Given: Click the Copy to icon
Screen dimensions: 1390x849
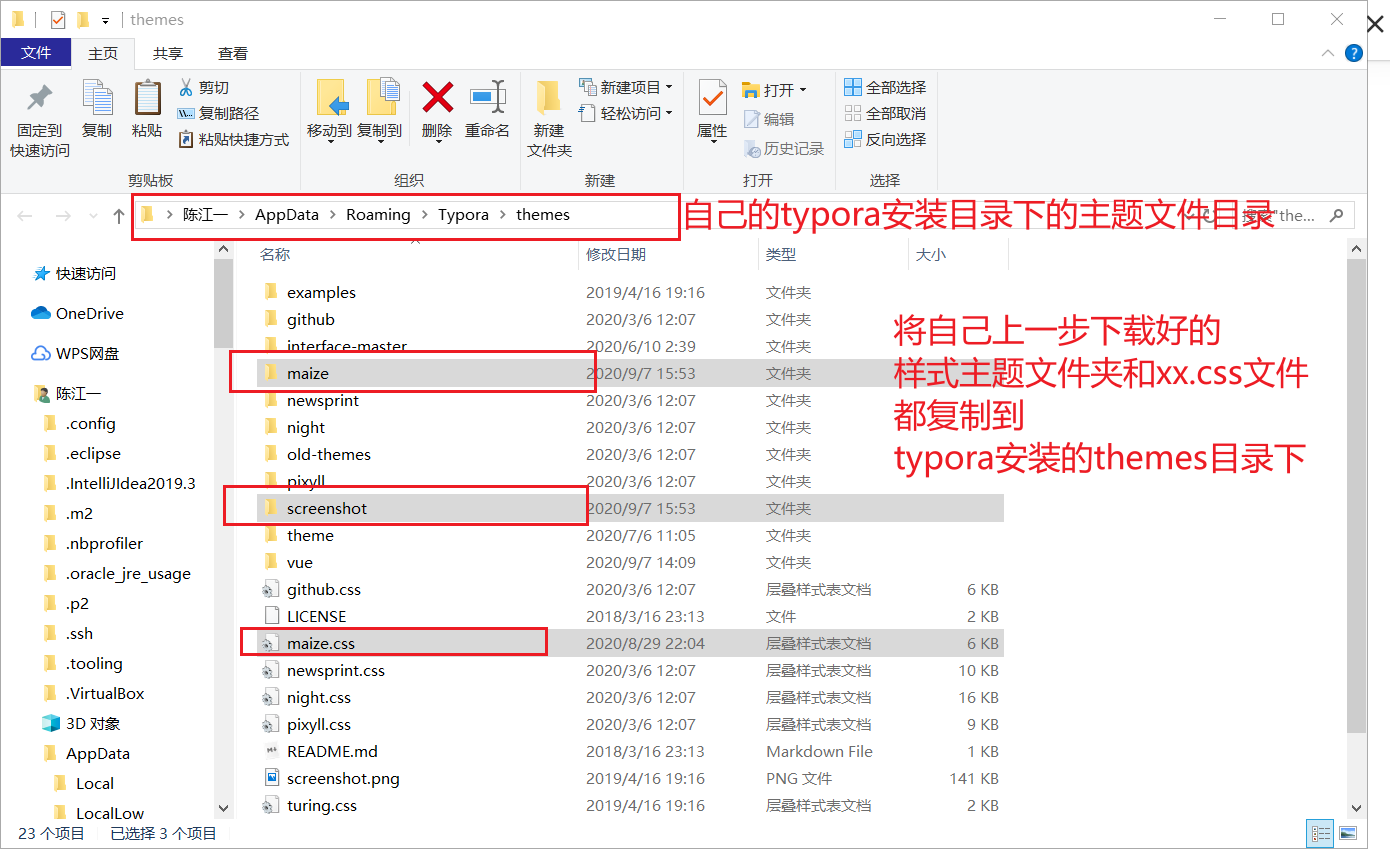Looking at the screenshot, I should coord(382,98).
